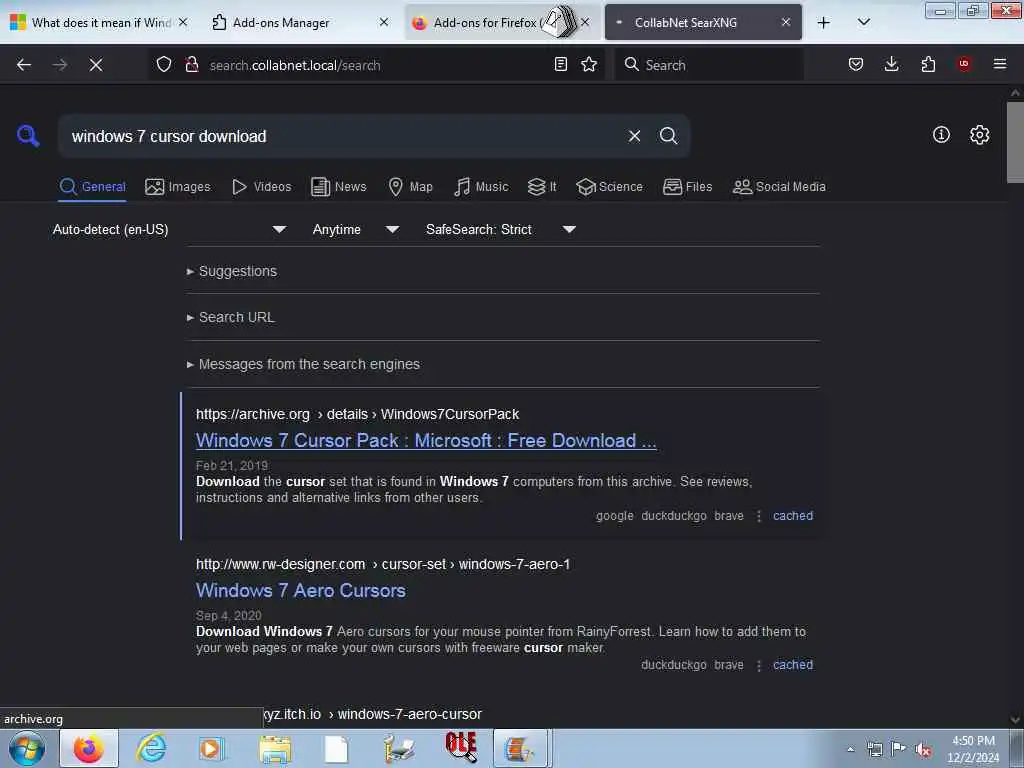Expand Messages from the search engines
This screenshot has width=1024, height=768.
pos(303,364)
